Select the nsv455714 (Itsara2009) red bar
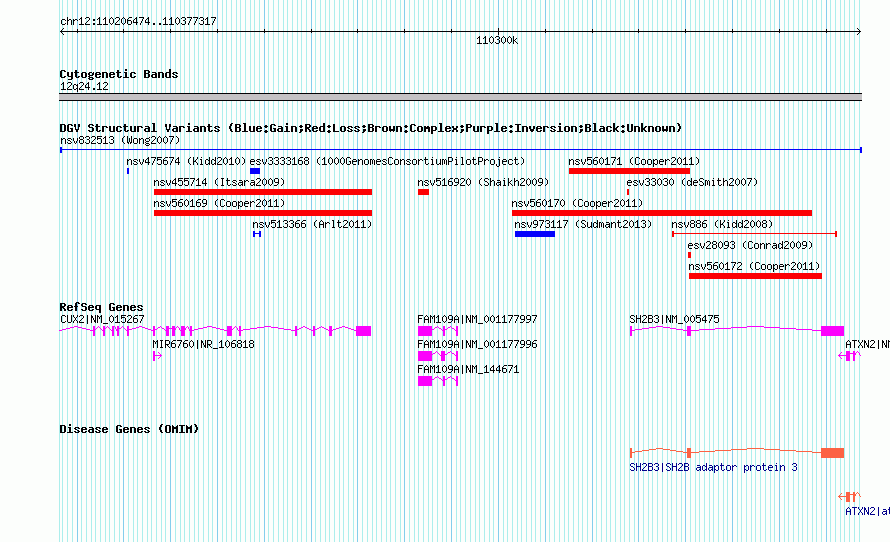 (263, 192)
